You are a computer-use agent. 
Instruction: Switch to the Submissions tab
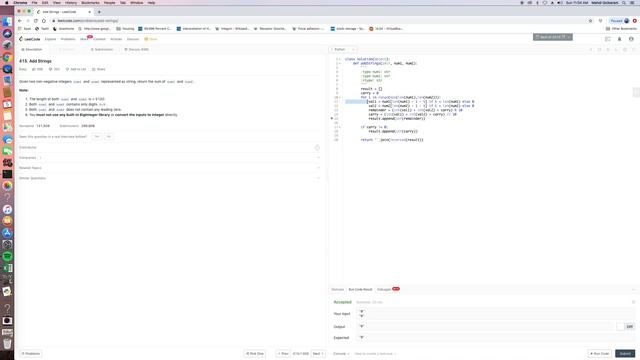pyautogui.click(x=102, y=50)
